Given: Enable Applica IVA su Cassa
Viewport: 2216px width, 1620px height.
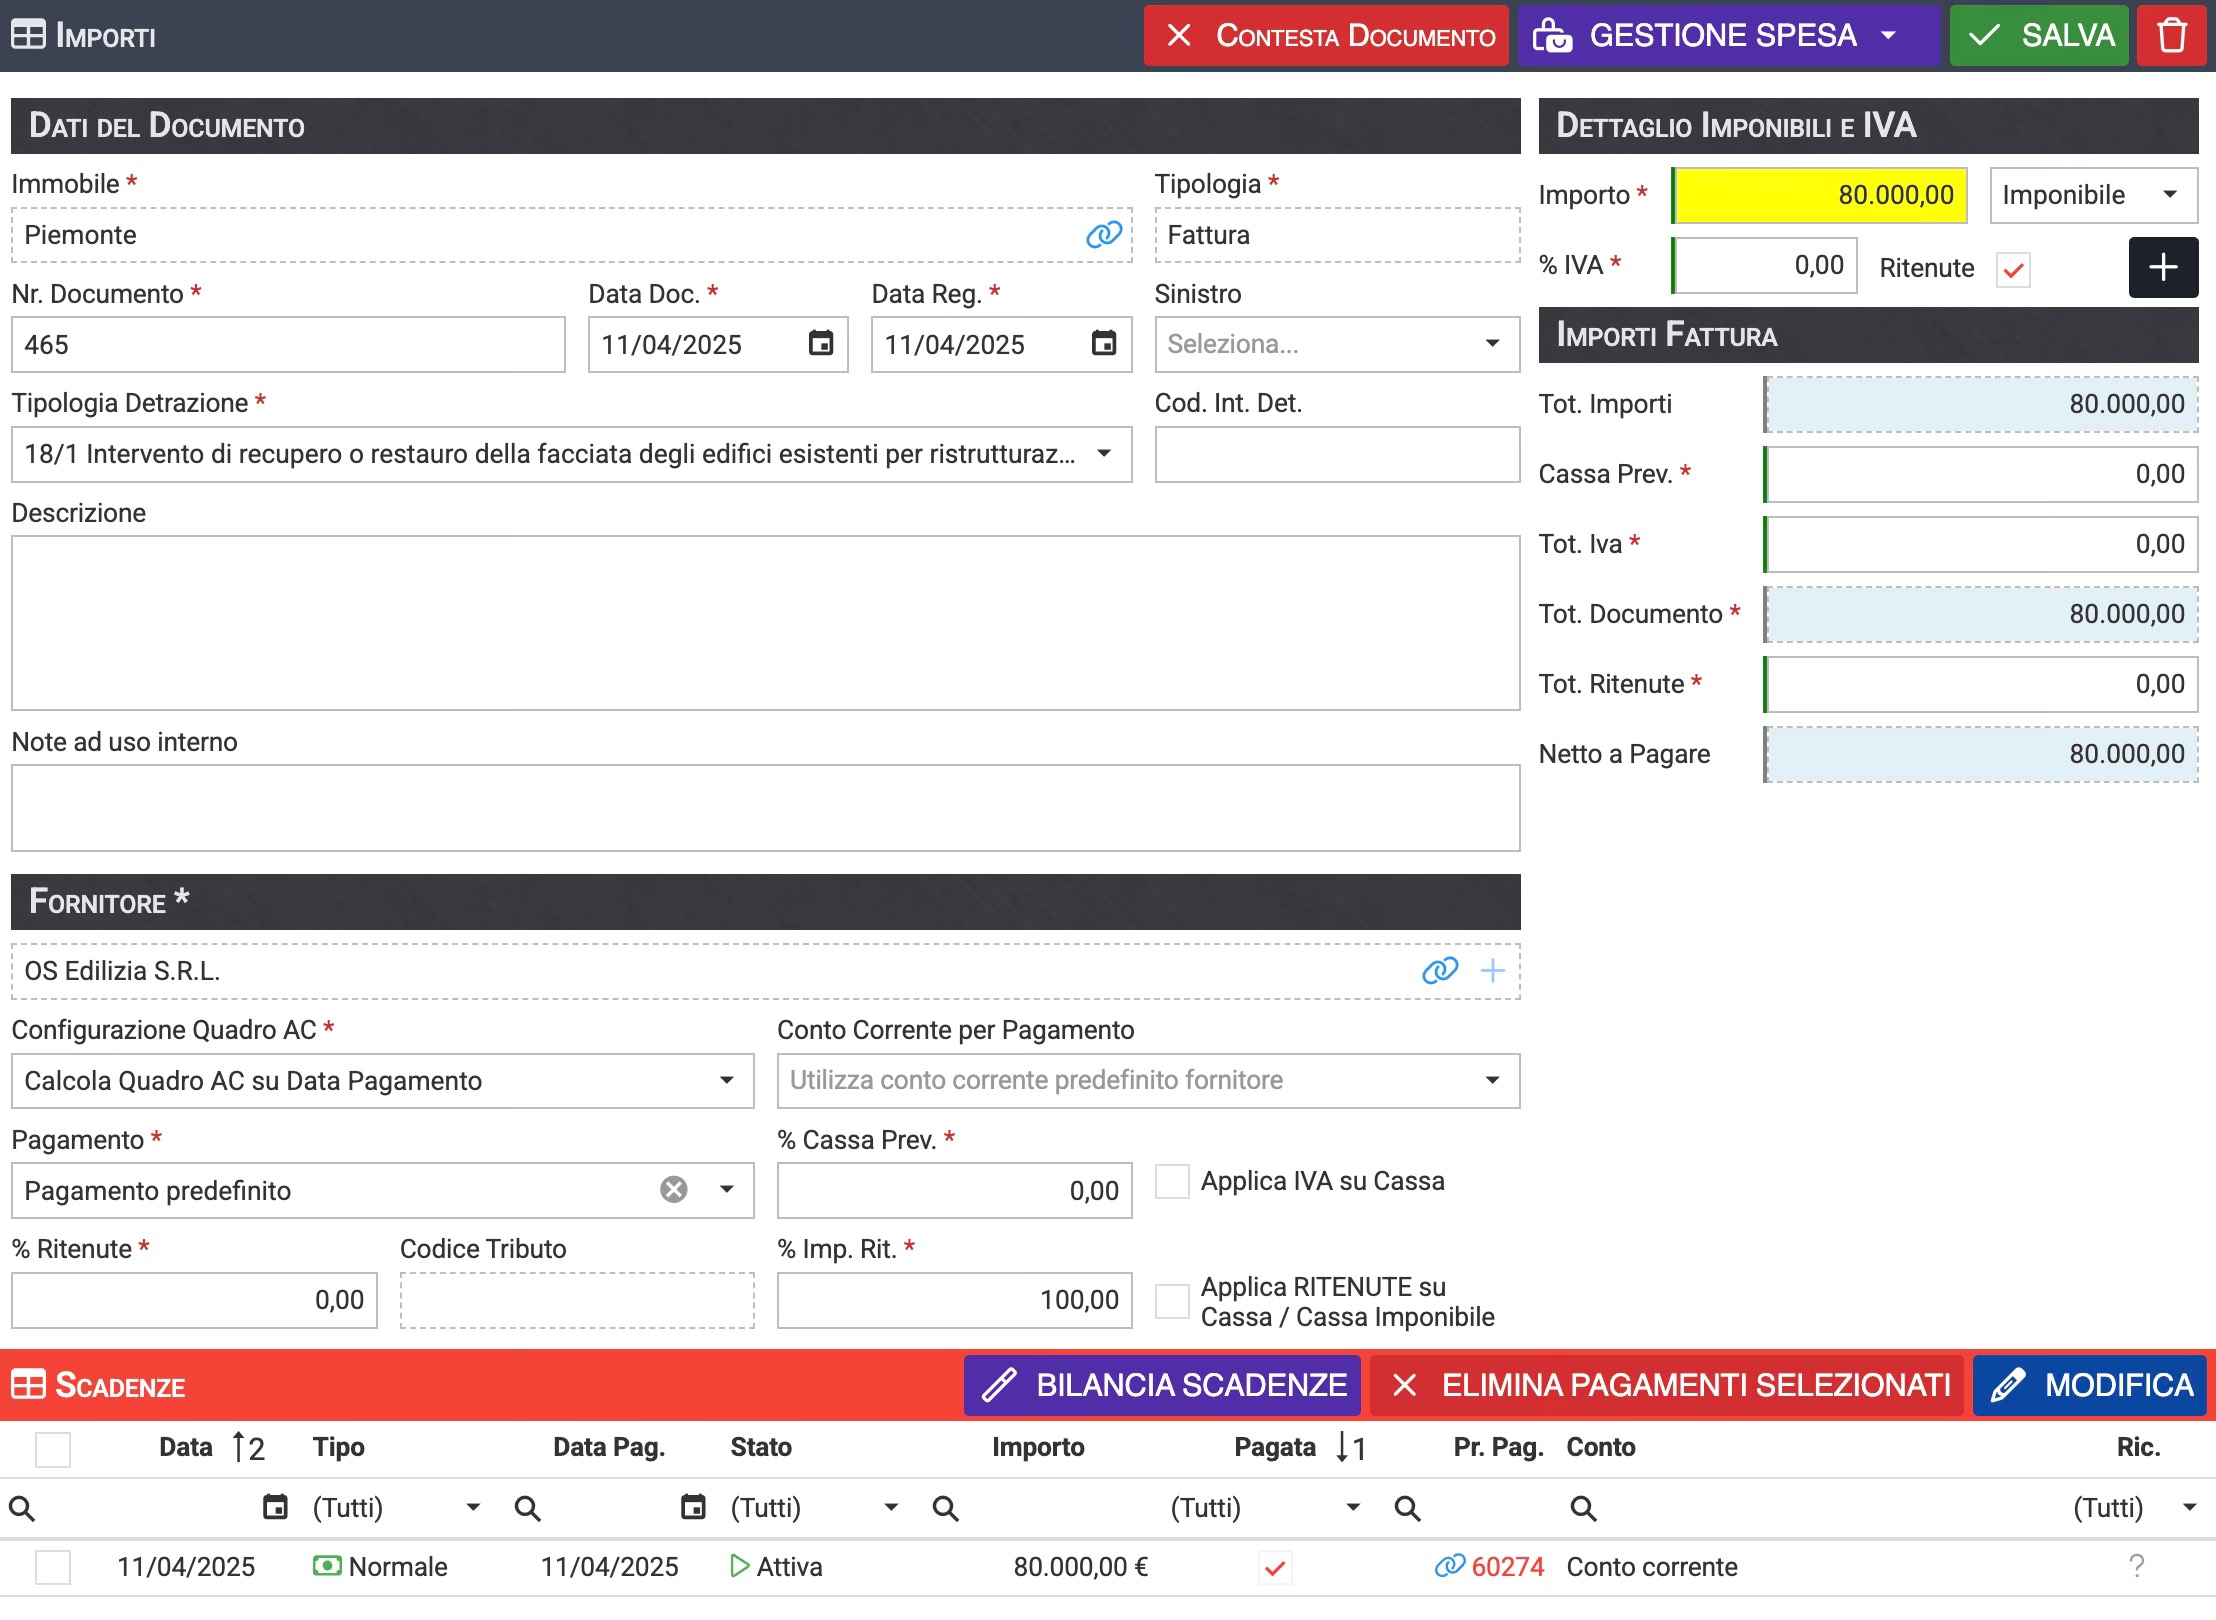Looking at the screenshot, I should (x=1172, y=1181).
